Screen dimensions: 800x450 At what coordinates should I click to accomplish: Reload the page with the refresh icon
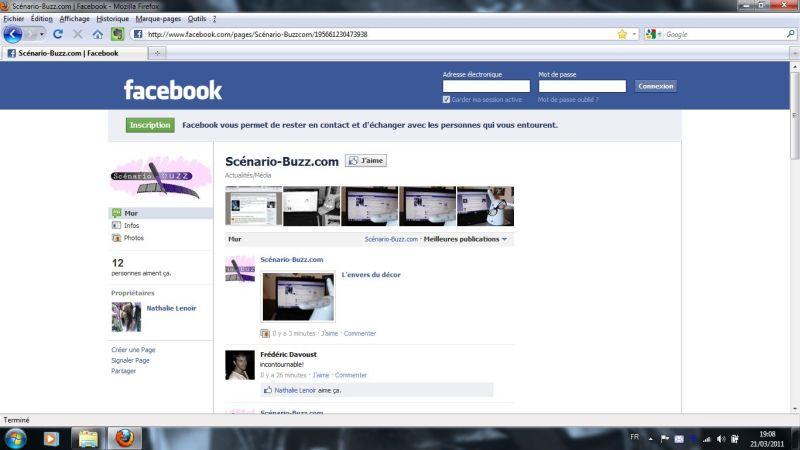[58, 34]
